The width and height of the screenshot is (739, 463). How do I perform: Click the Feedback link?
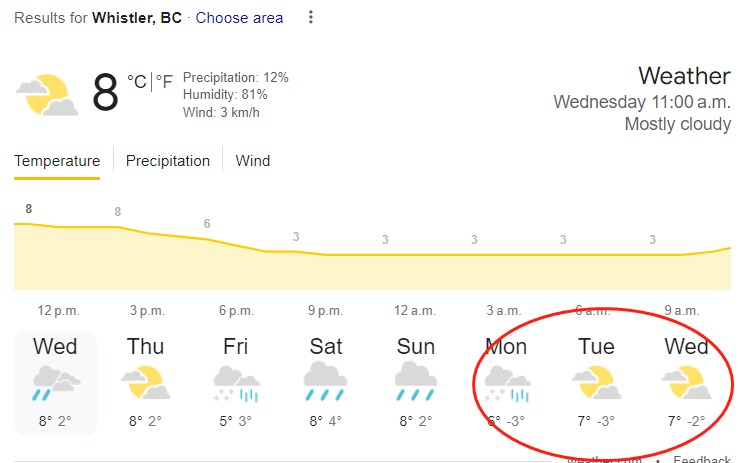pos(702,459)
